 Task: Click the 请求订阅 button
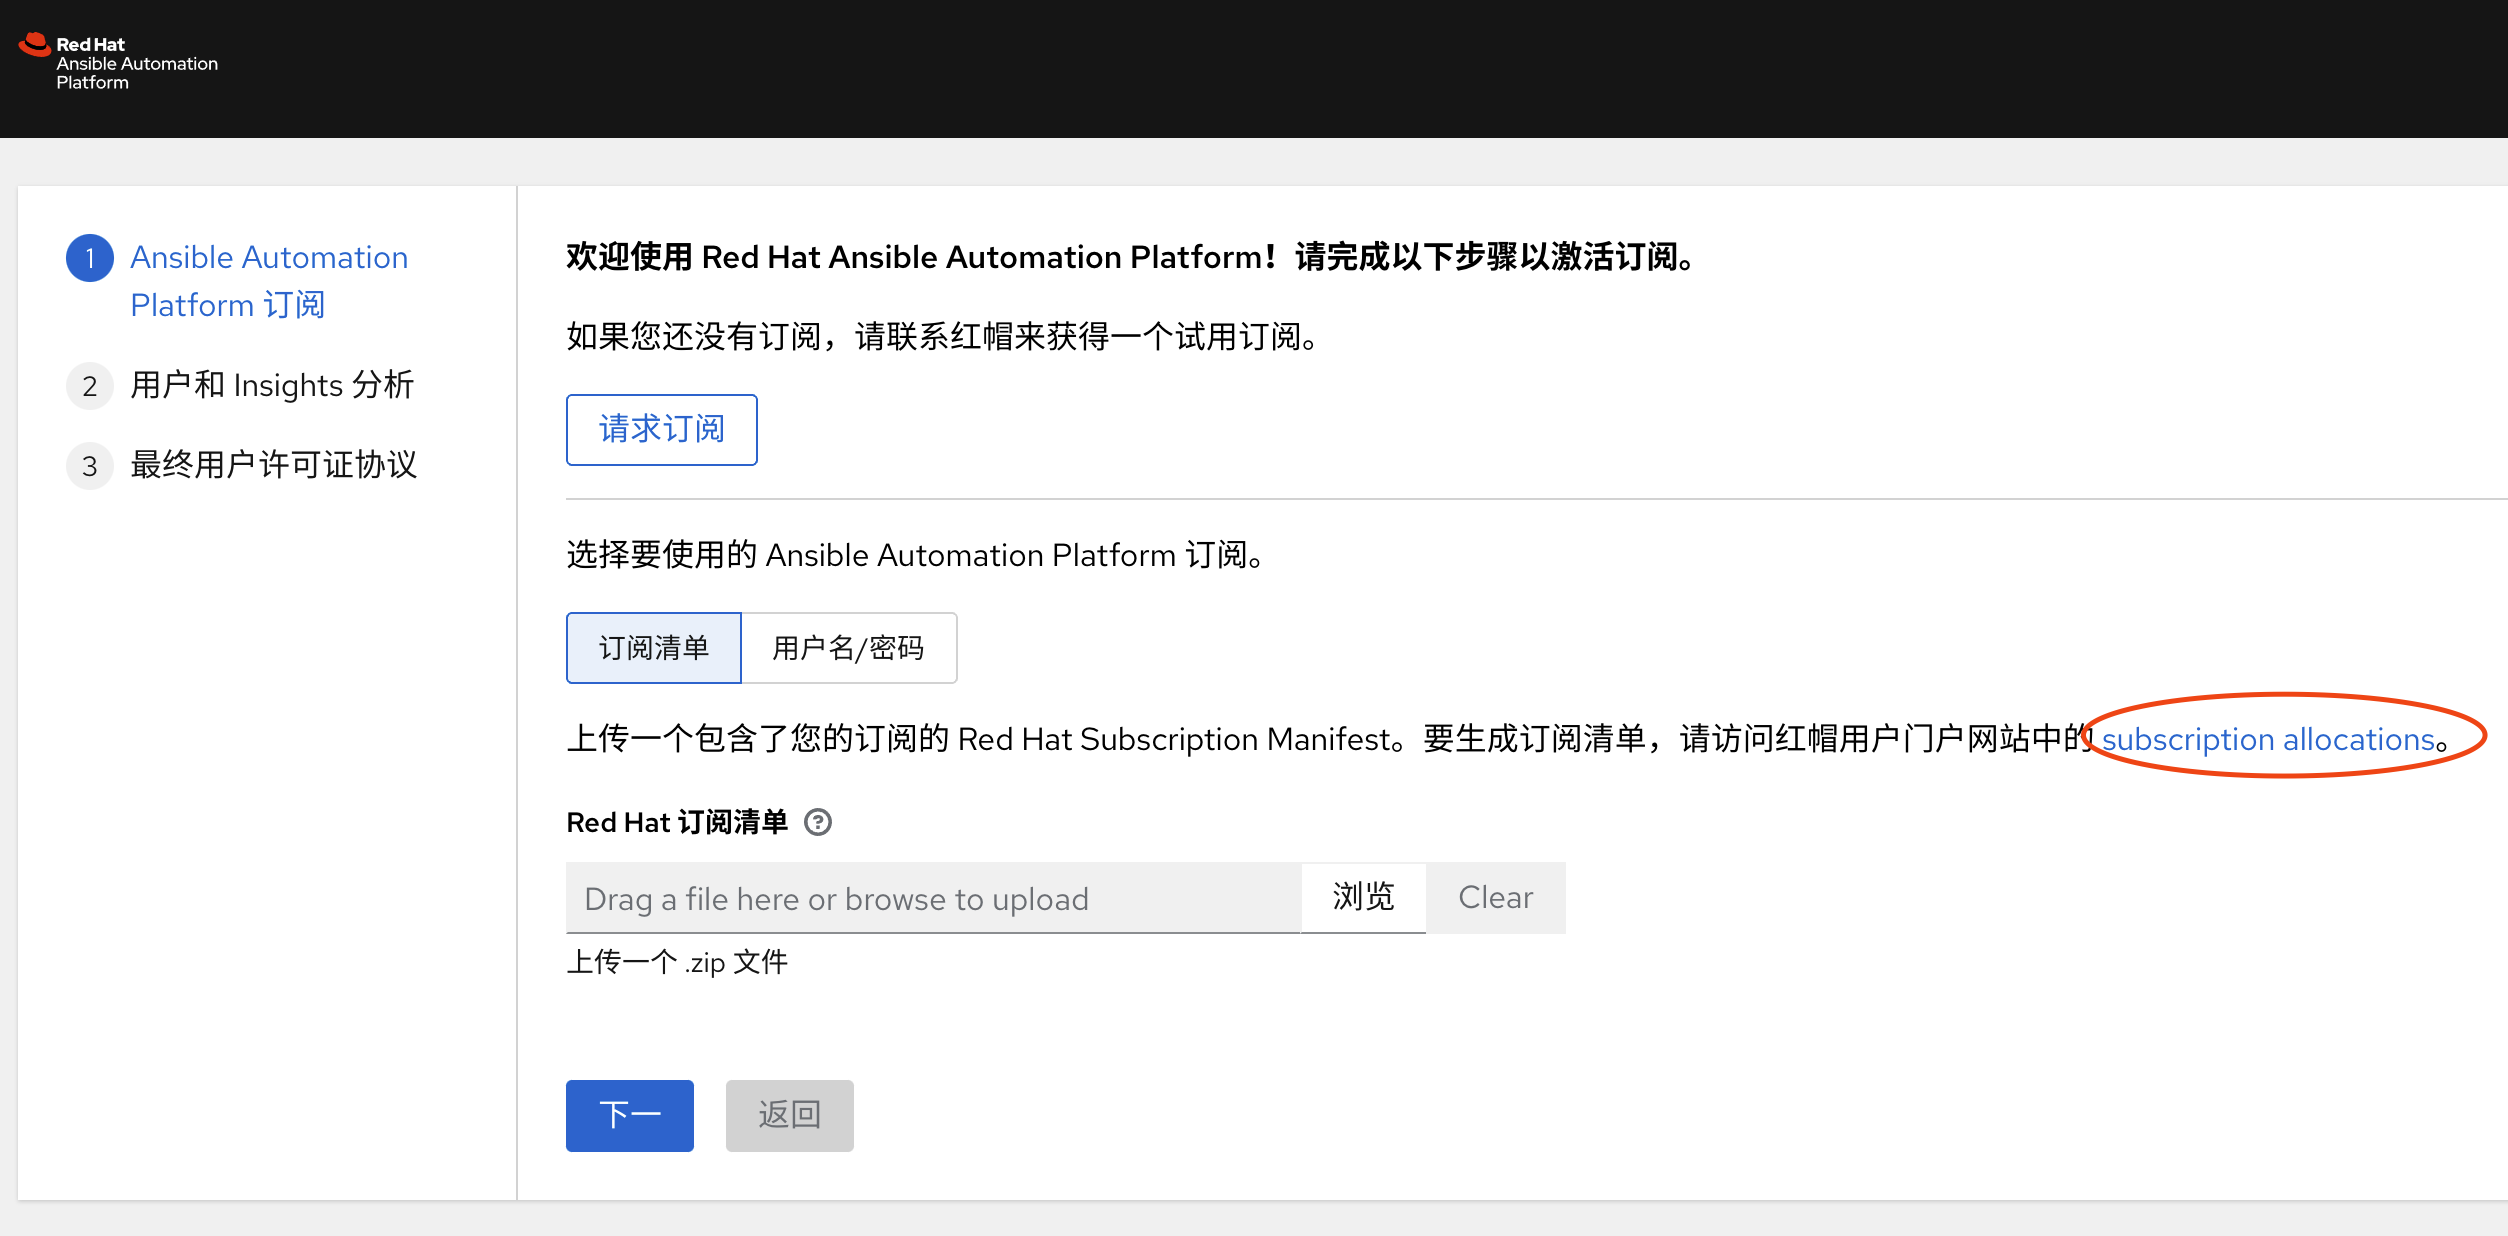(x=661, y=430)
